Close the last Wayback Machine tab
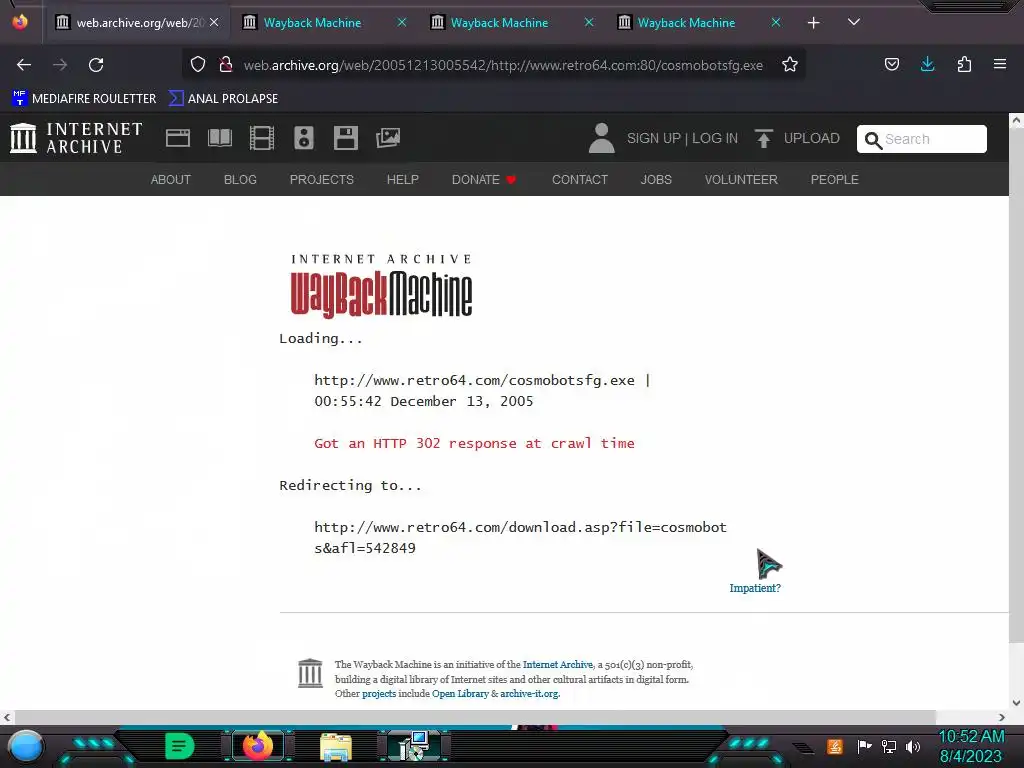Viewport: 1024px width, 768px height. tap(776, 22)
